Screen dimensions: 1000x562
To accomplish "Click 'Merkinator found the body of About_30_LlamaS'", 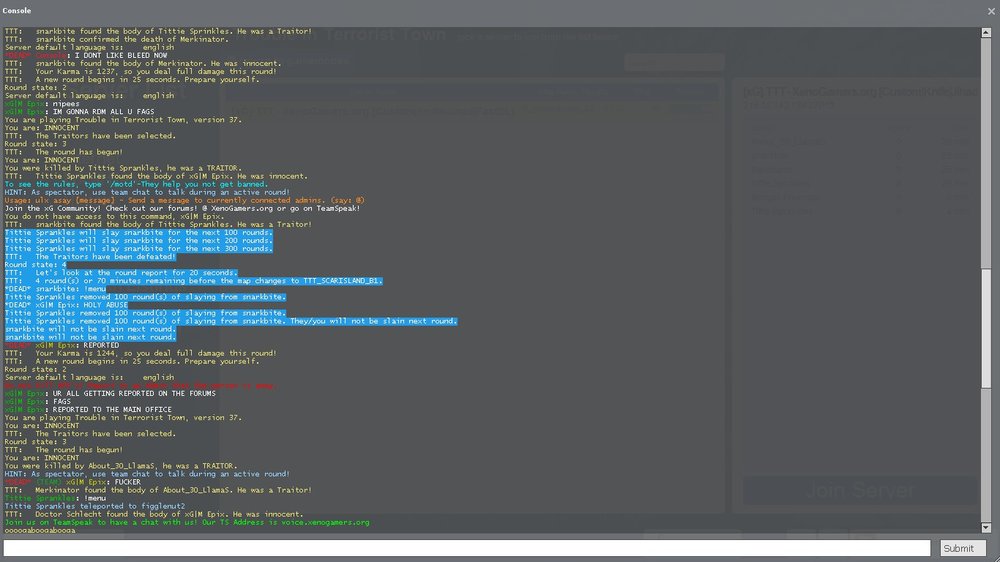I will [158, 491].
